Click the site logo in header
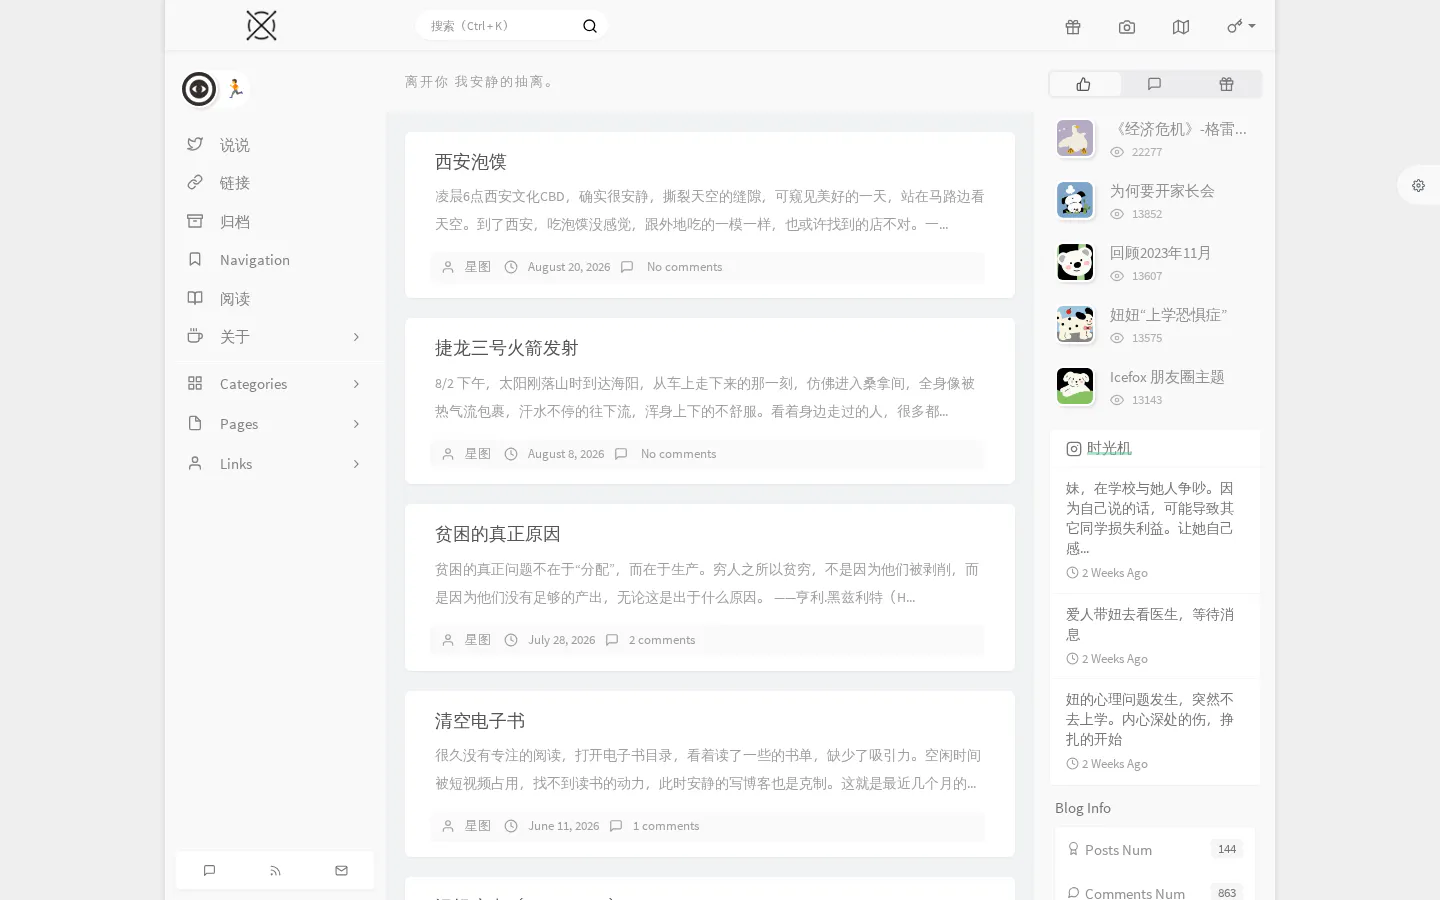The image size is (1440, 900). (261, 26)
